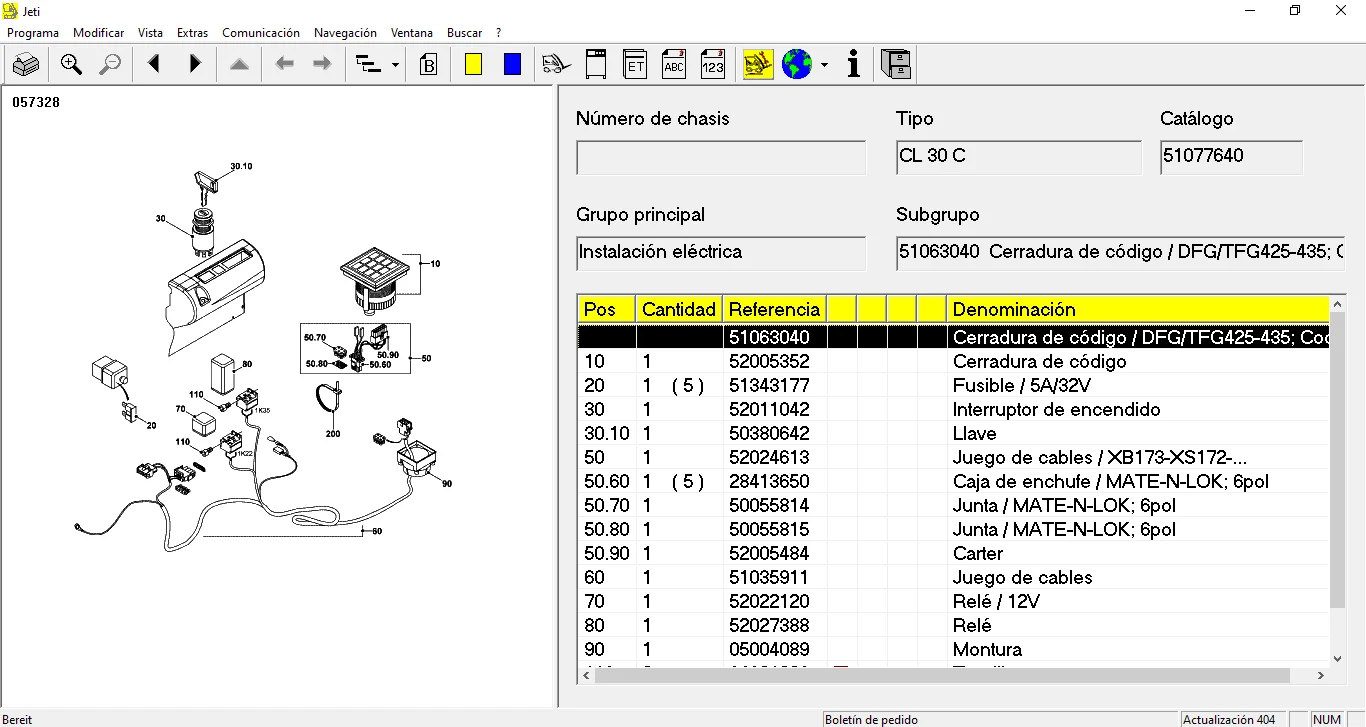Select the Caja de enchufe row
Viewport: 1366px width, 727px height.
pos(954,481)
